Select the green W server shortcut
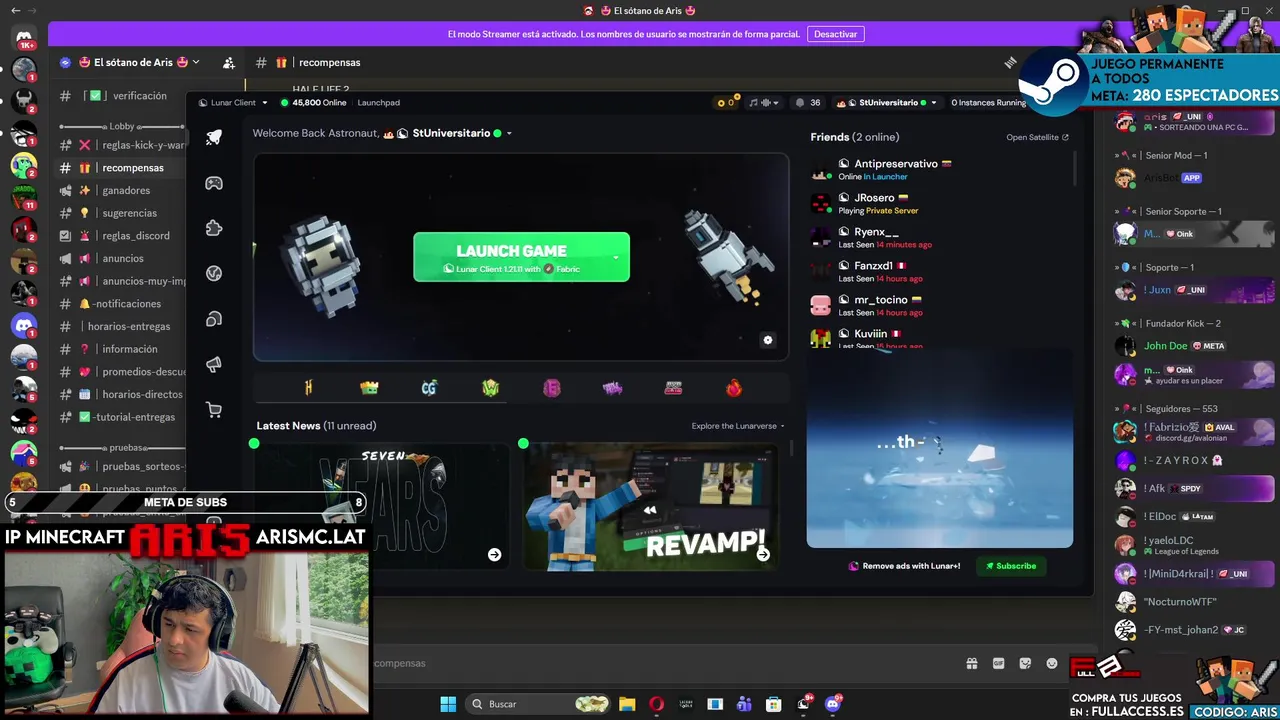1280x720 pixels. pyautogui.click(x=490, y=388)
